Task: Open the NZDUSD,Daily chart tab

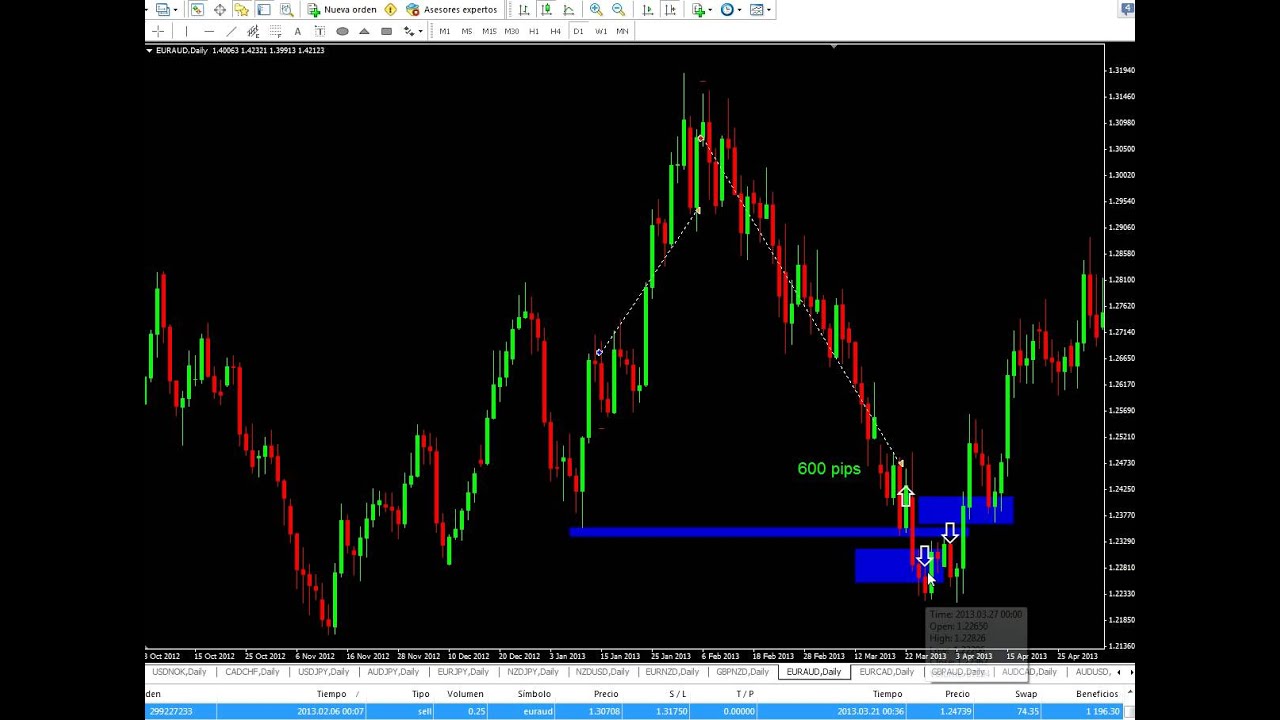Action: (602, 672)
